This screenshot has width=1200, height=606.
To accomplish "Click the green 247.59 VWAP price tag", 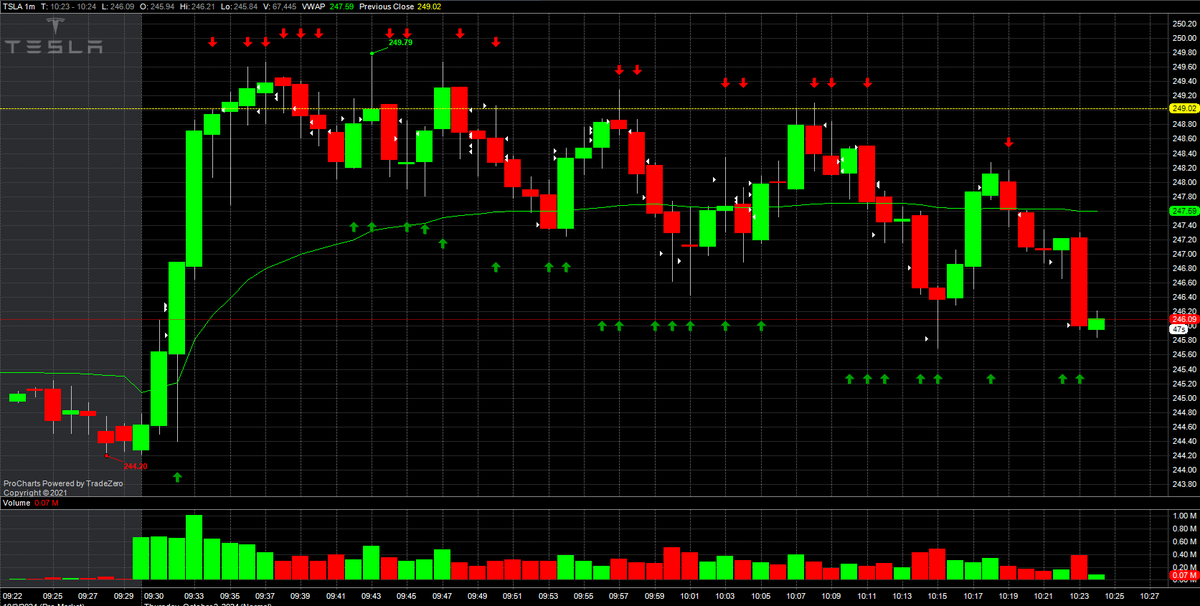I will pos(1184,211).
